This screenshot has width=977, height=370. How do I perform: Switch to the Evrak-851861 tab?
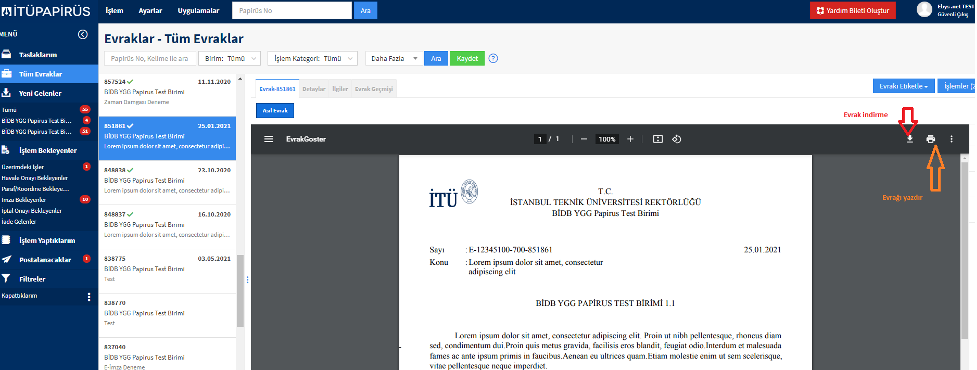pyautogui.click(x=277, y=89)
